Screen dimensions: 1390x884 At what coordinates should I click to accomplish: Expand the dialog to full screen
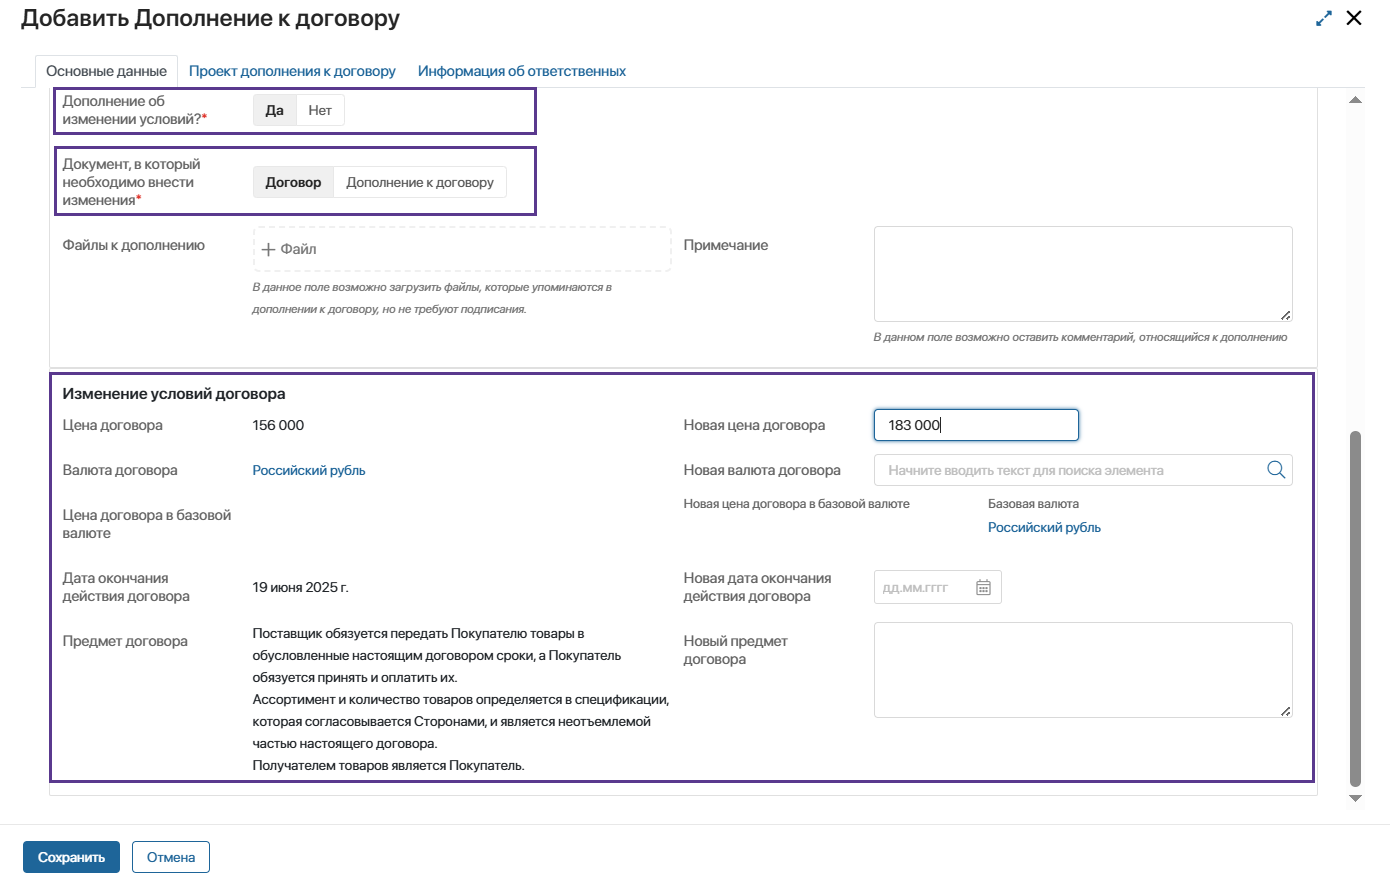(x=1324, y=18)
